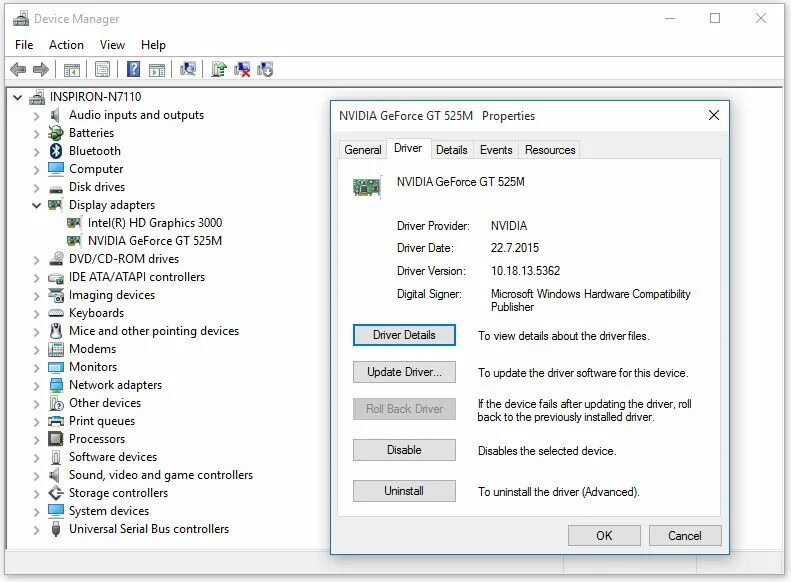Select the Driver tab
Viewport: 791px width, 582px height.
pos(408,148)
